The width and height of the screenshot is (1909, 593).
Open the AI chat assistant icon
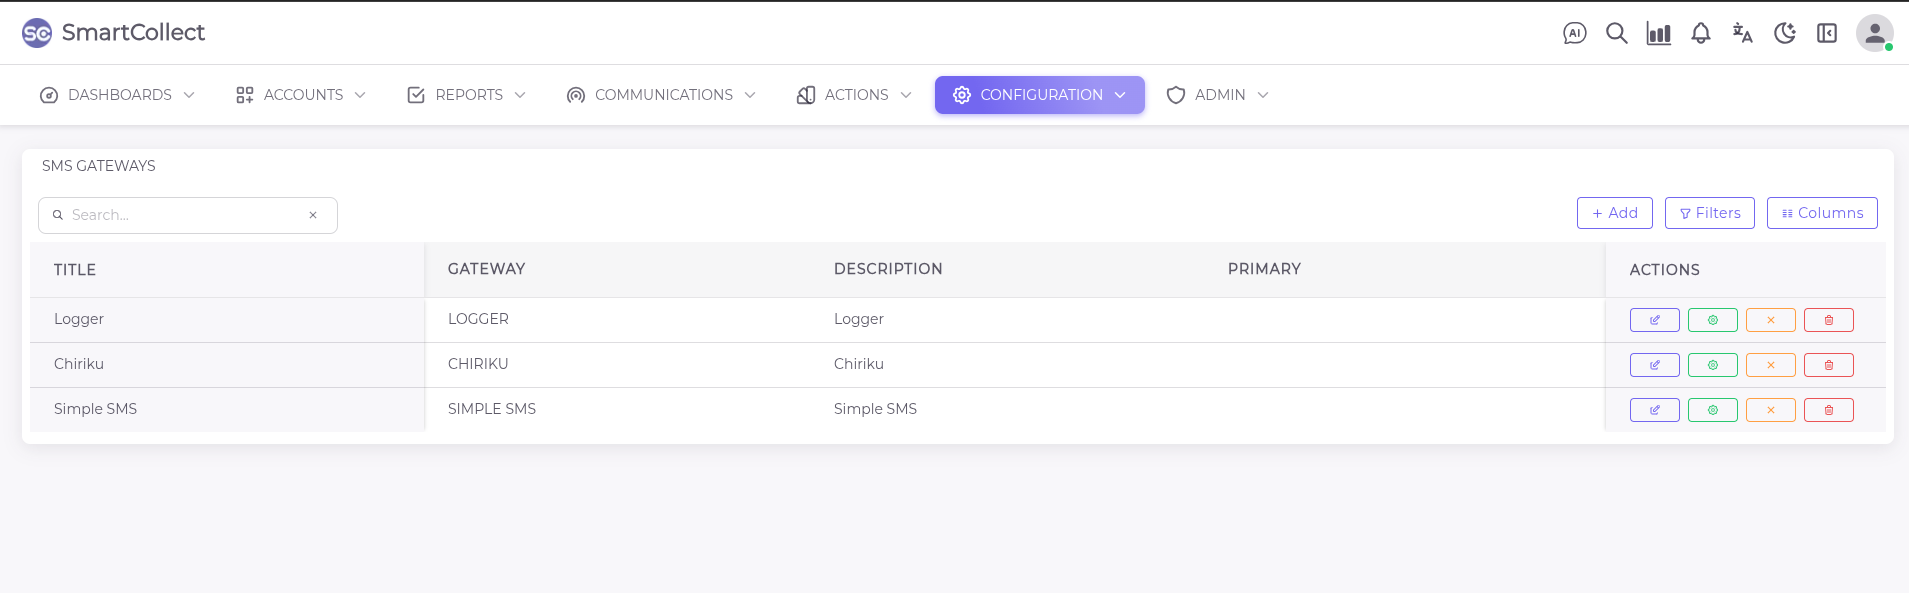tap(1575, 33)
